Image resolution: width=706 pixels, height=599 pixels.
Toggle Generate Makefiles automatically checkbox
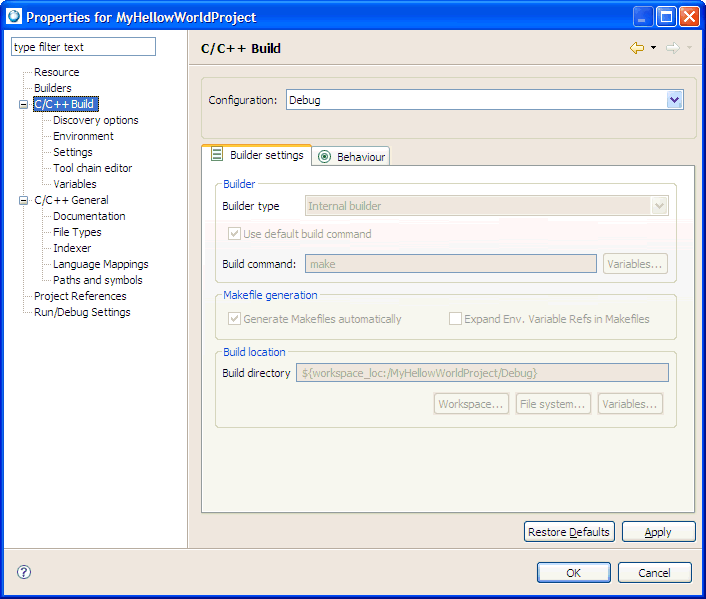pos(235,319)
